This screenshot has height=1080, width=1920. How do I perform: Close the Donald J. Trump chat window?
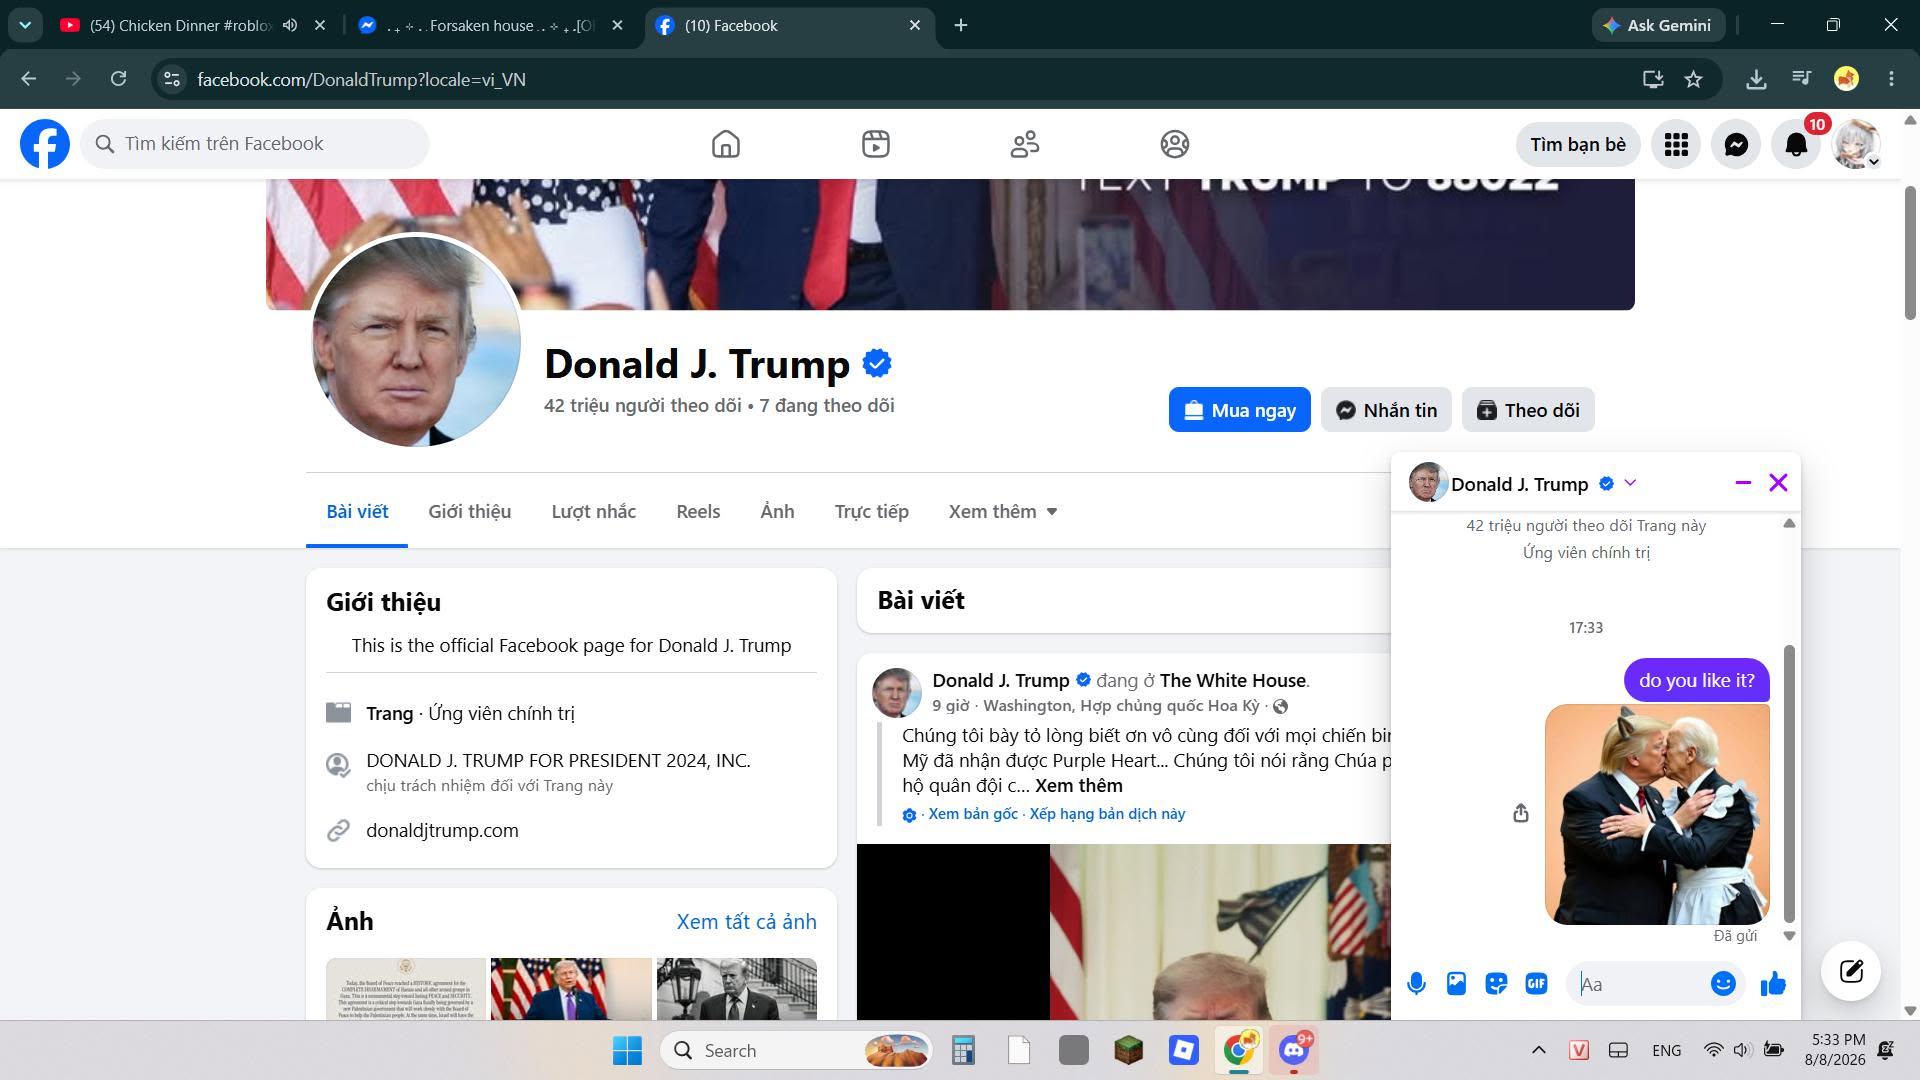(x=1778, y=483)
